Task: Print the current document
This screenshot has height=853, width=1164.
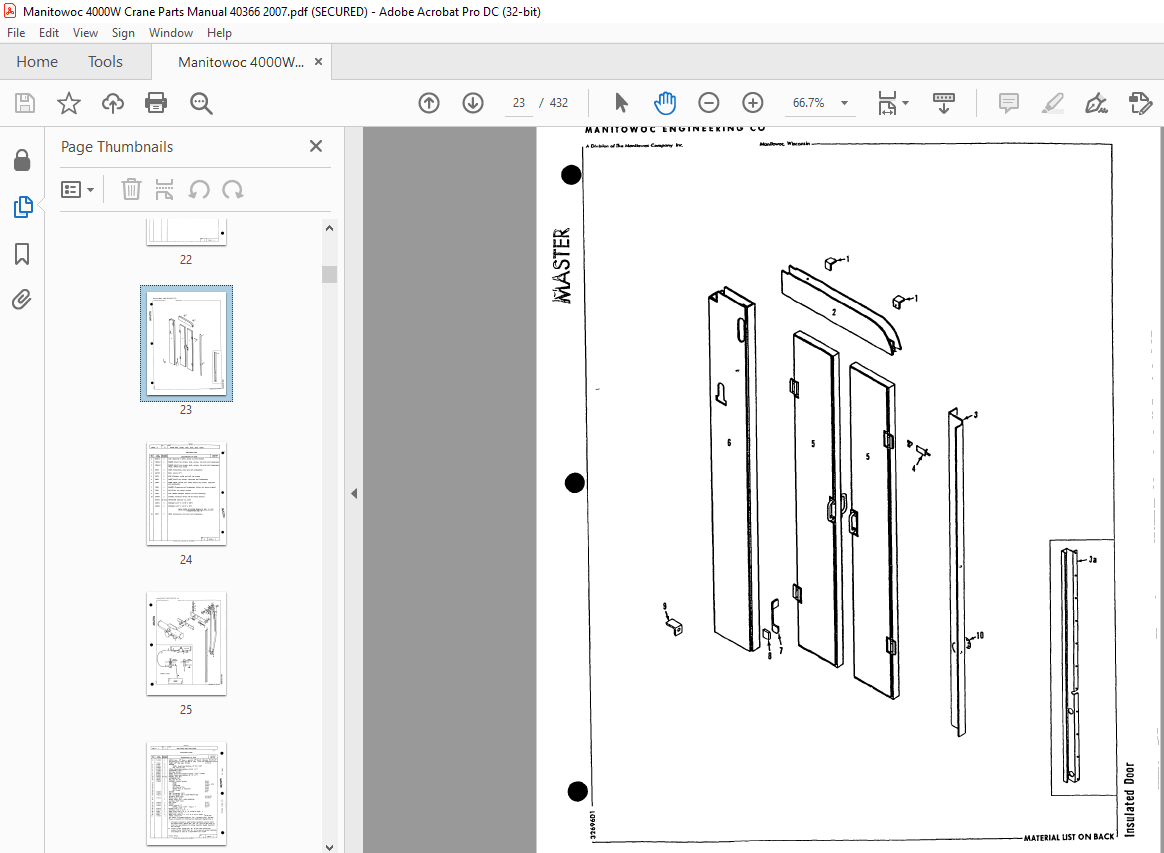Action: click(x=157, y=102)
